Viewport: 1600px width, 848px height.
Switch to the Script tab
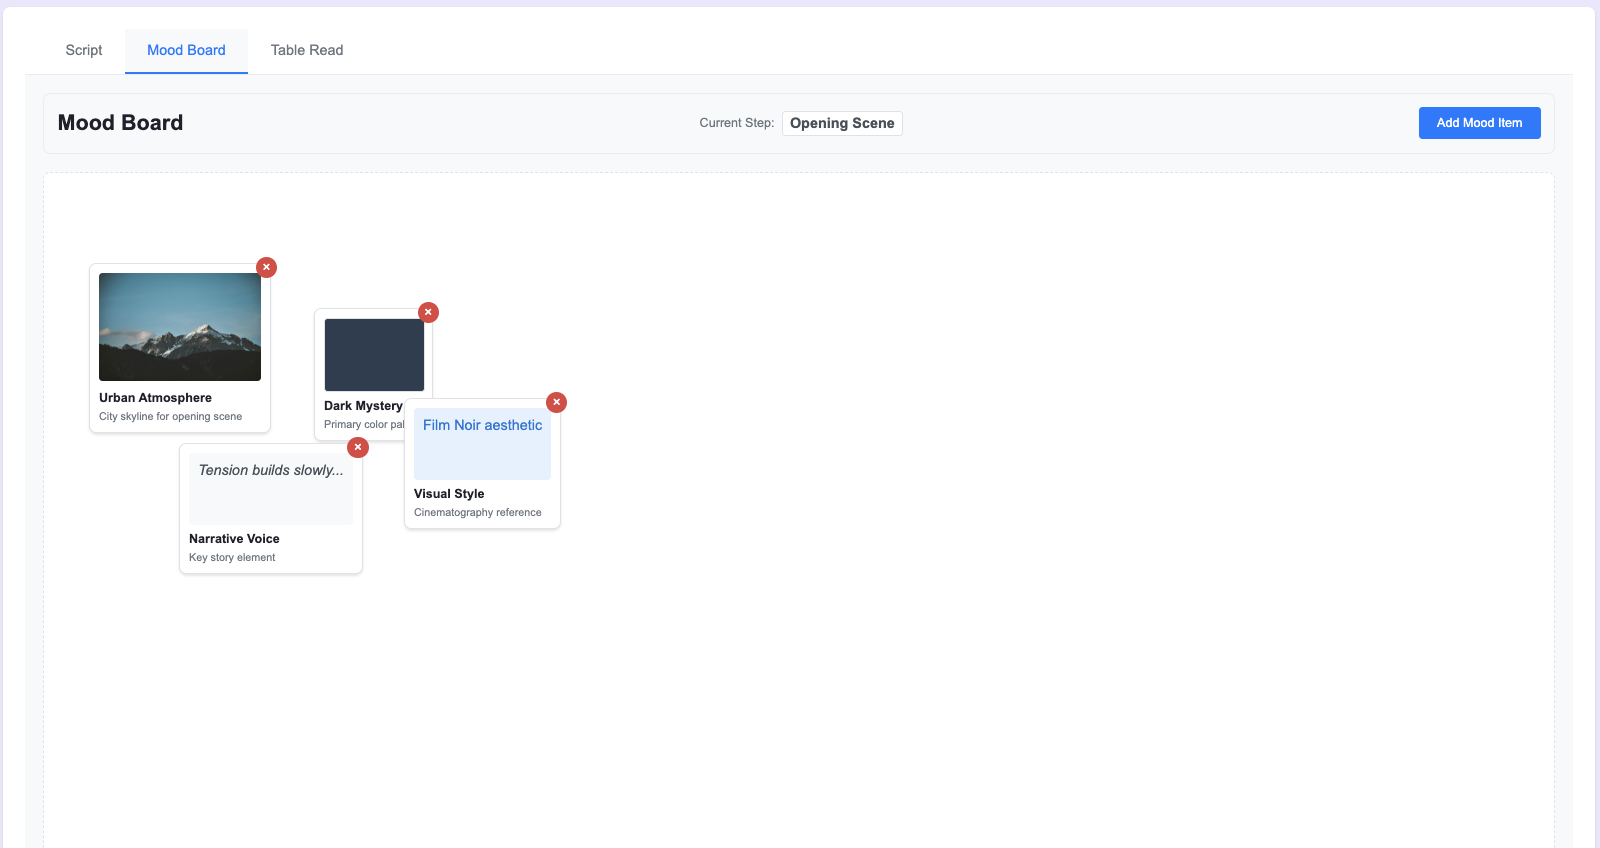[84, 50]
